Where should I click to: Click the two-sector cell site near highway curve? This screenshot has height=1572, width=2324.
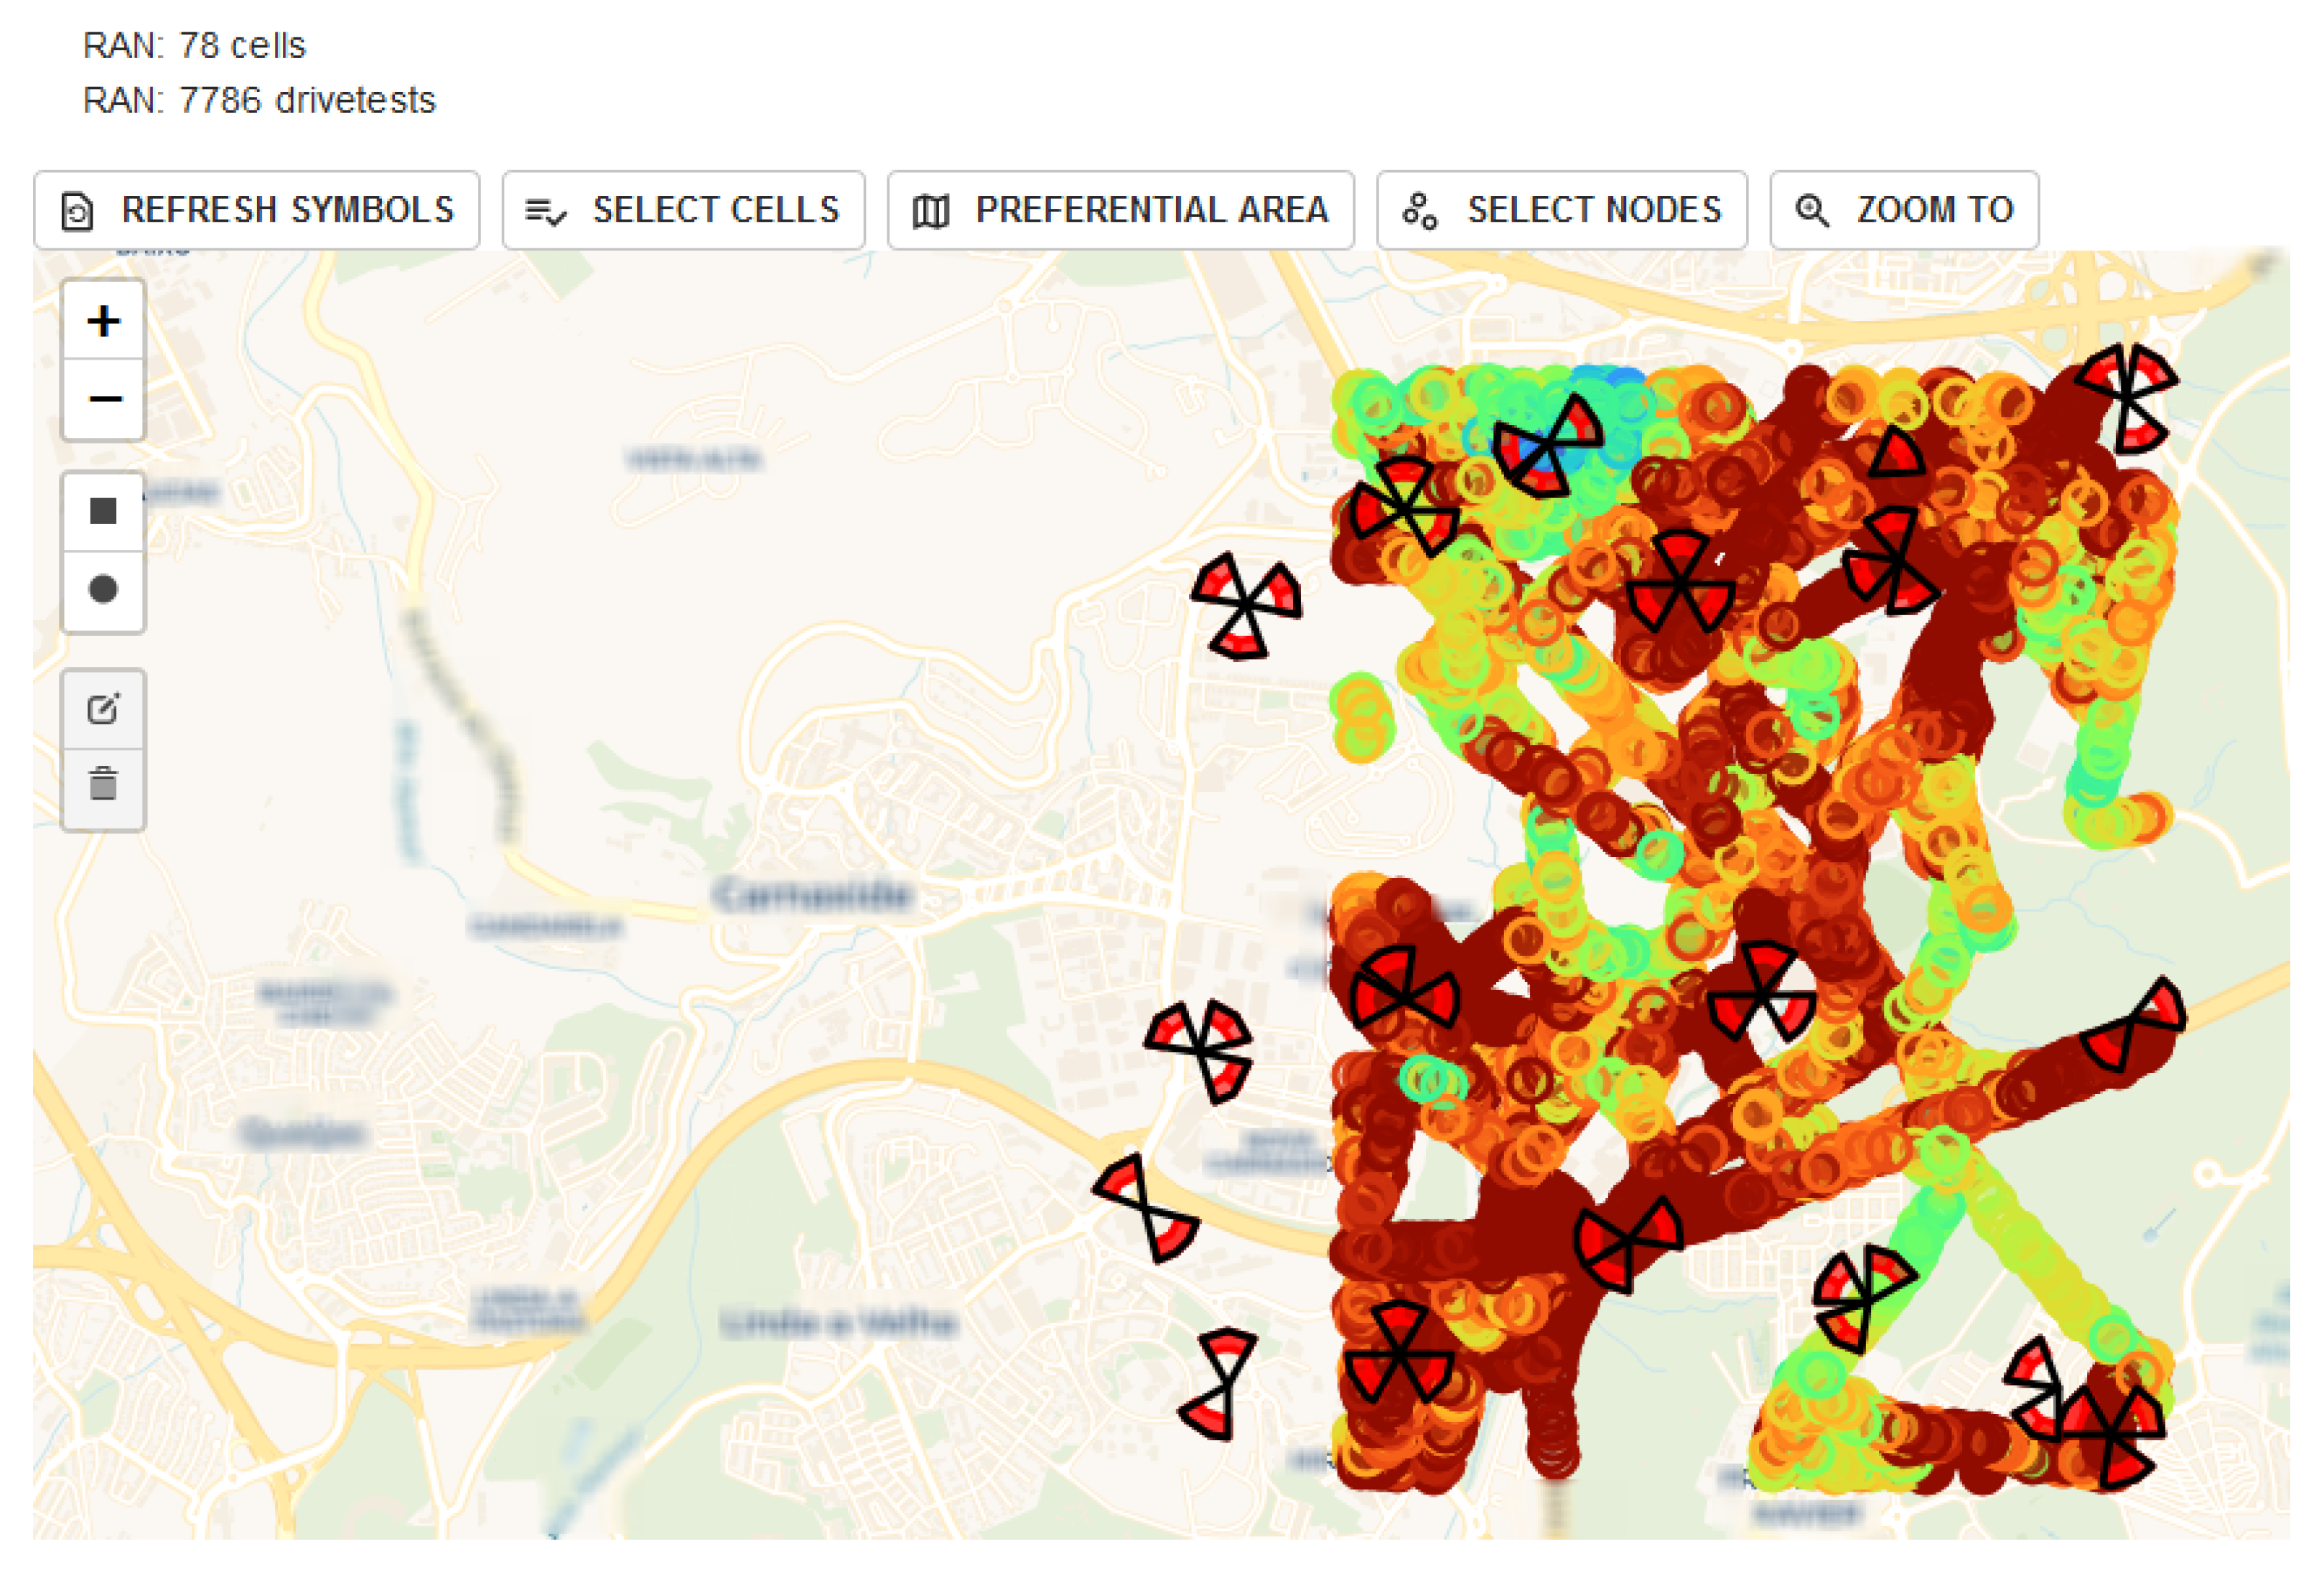point(1146,1207)
